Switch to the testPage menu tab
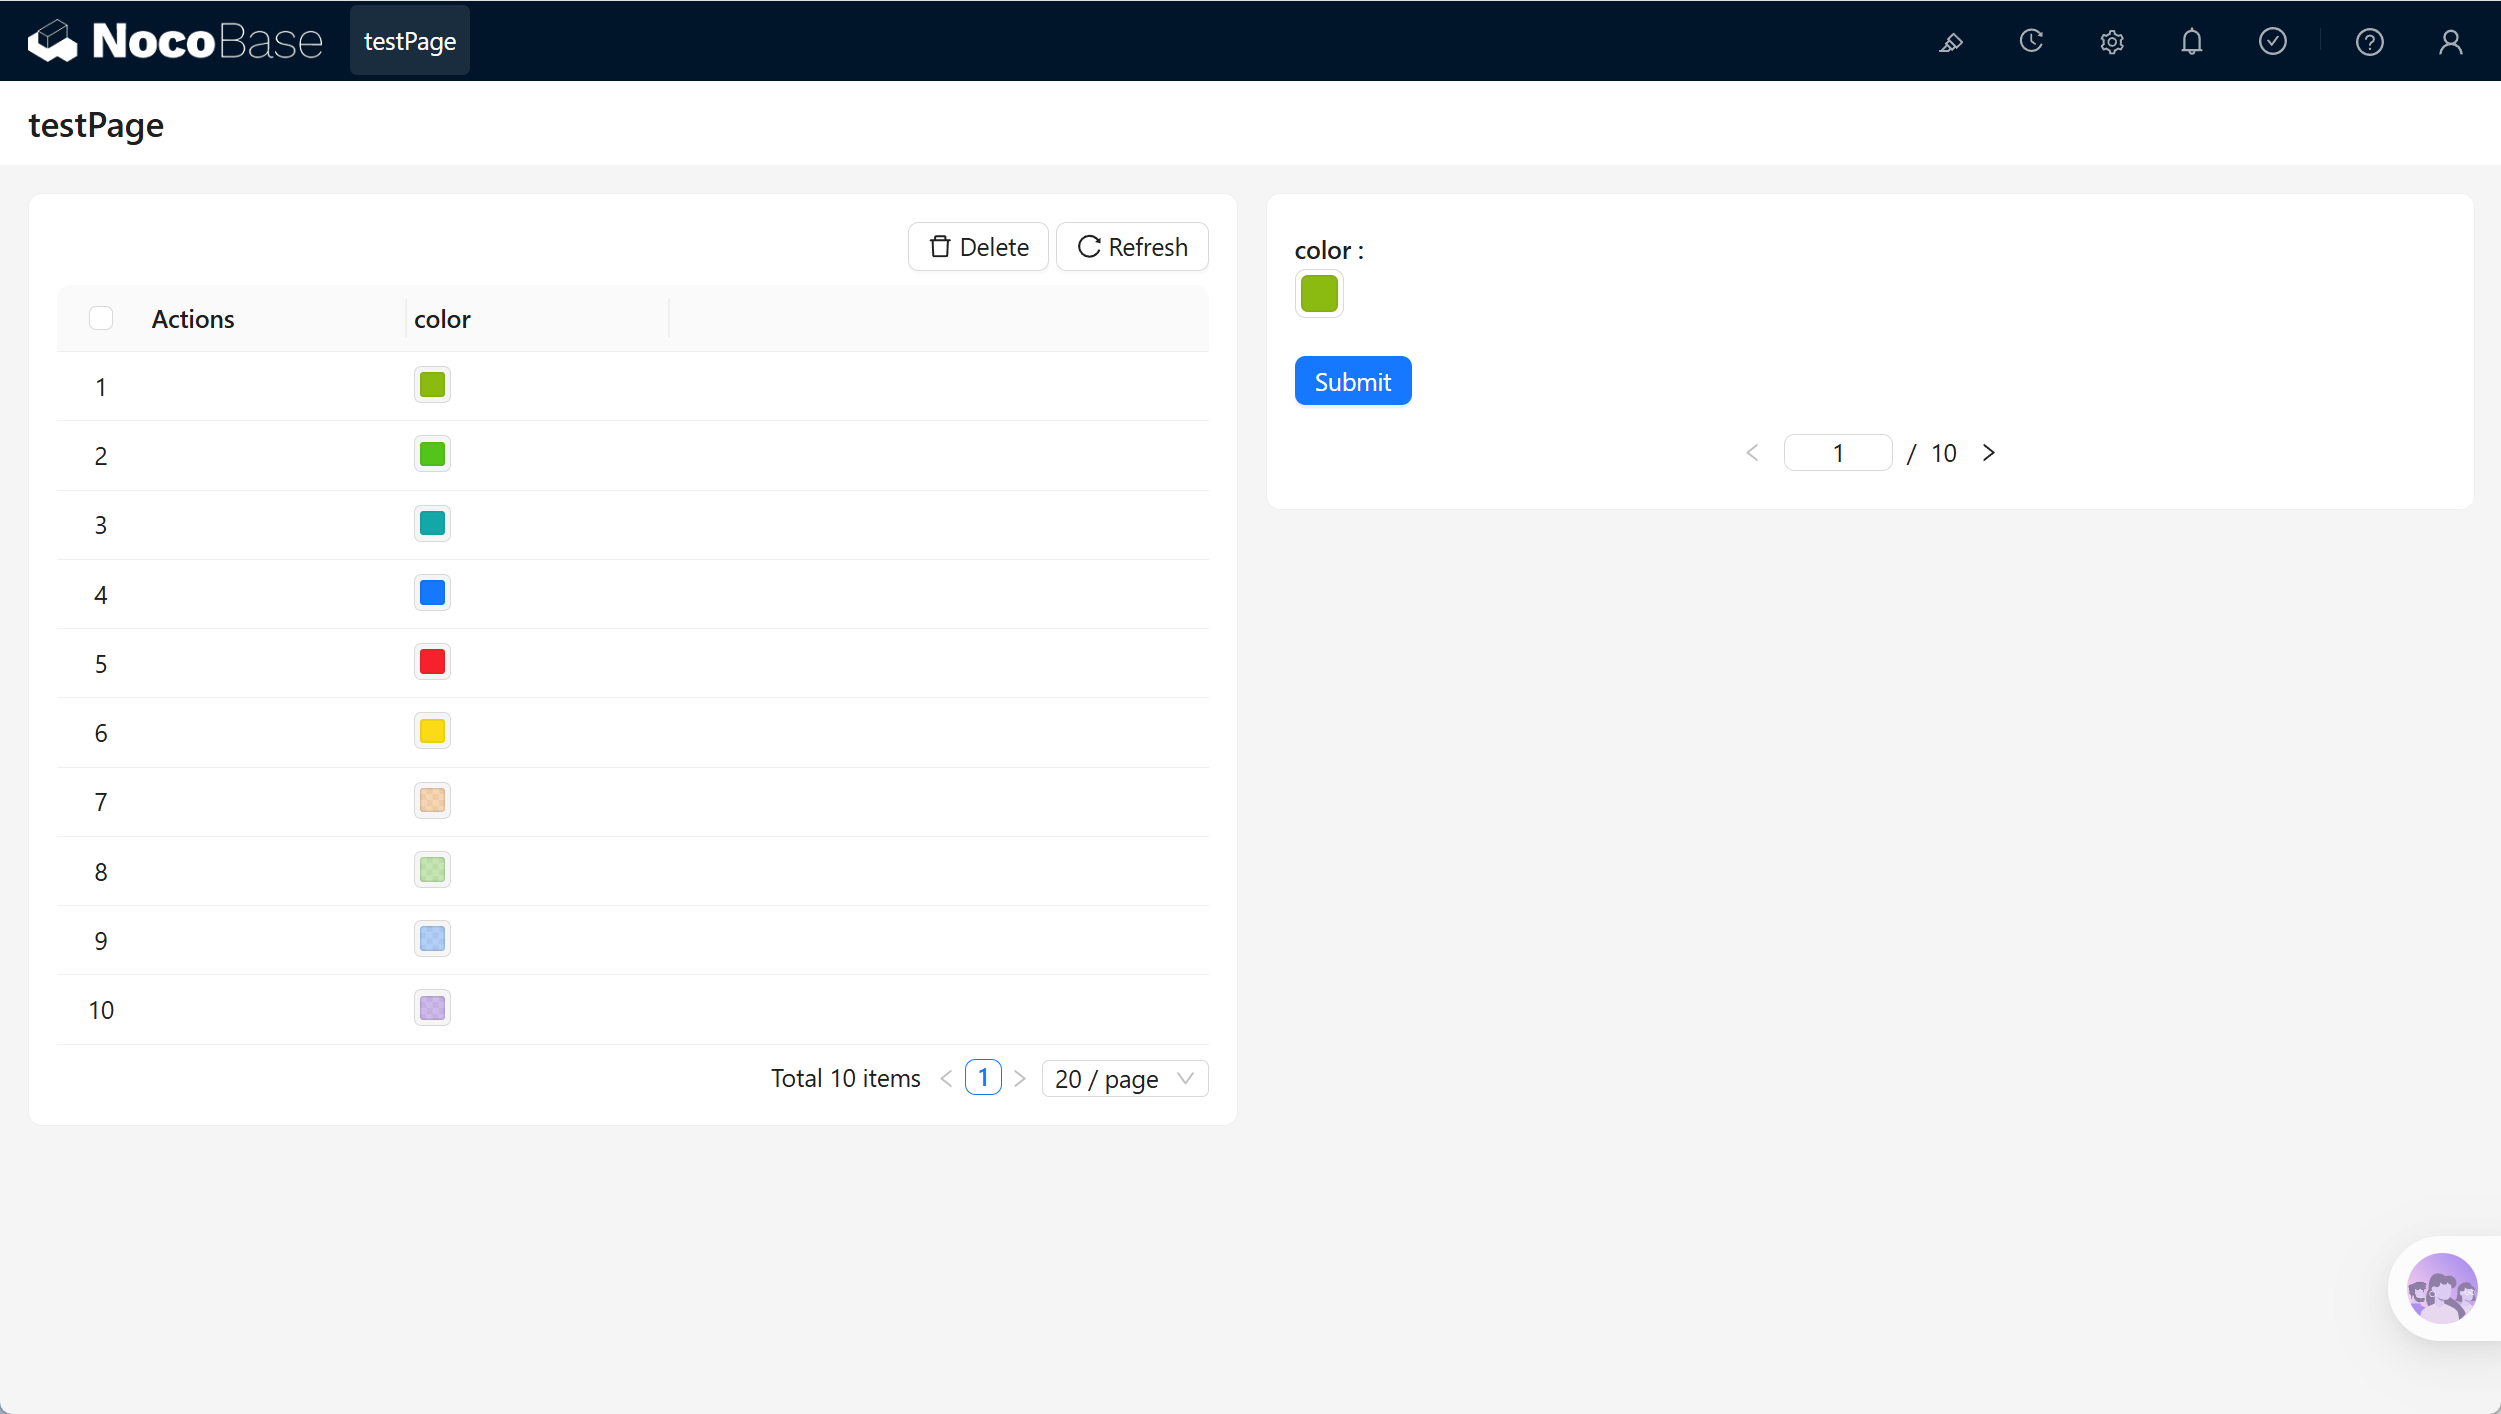Image resolution: width=2501 pixels, height=1414 pixels. 410,41
